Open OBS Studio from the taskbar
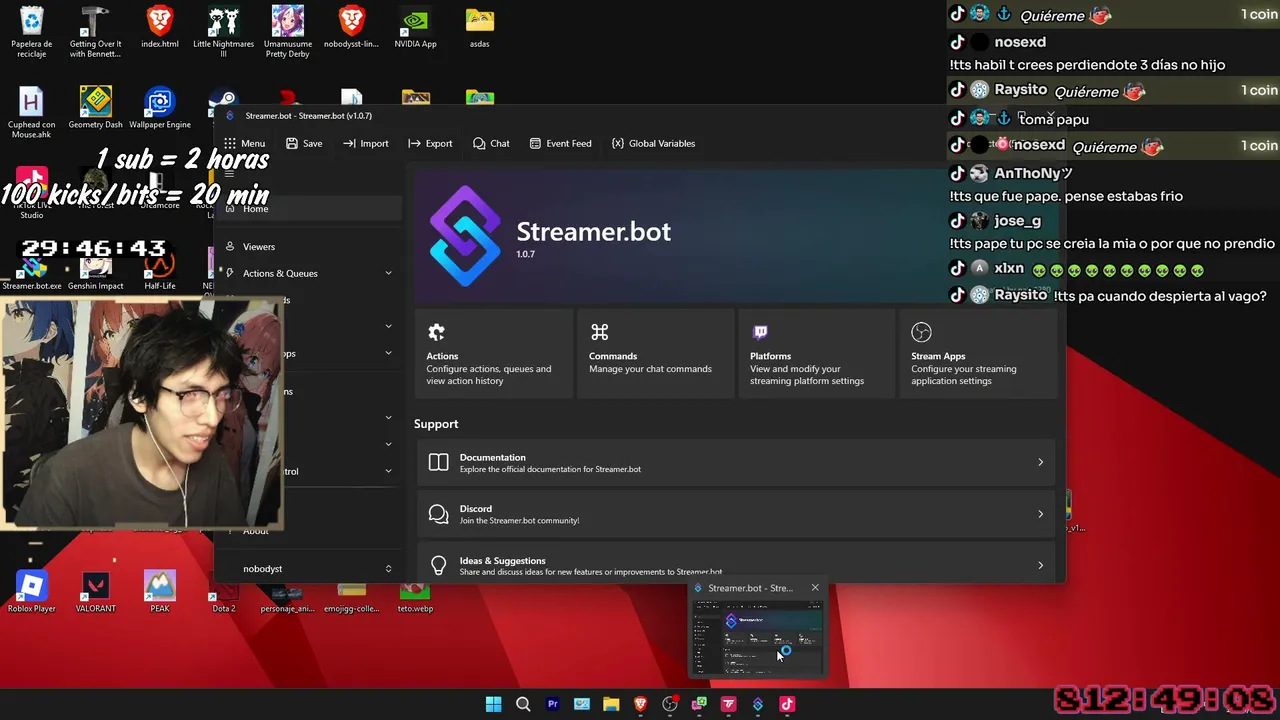1280x720 pixels. 670,704
